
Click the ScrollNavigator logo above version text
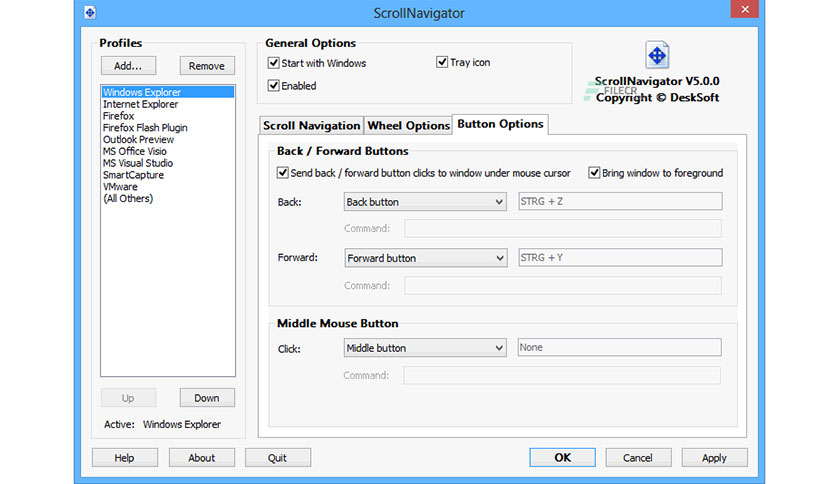(657, 55)
